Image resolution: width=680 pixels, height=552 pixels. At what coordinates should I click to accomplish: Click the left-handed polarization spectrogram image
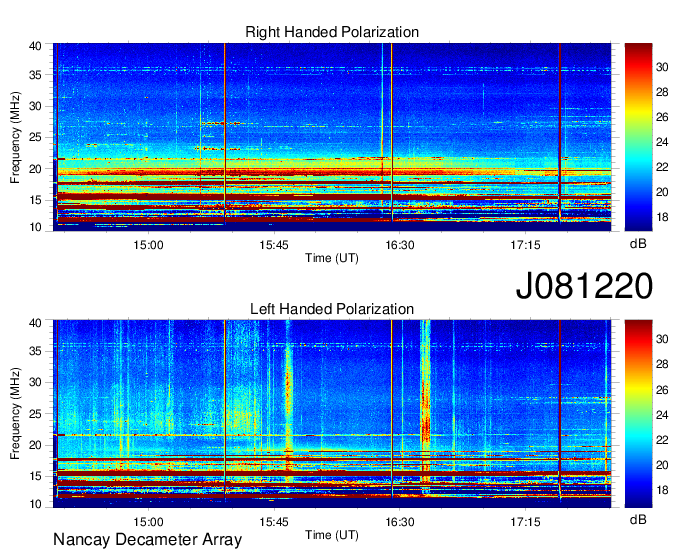click(332, 414)
